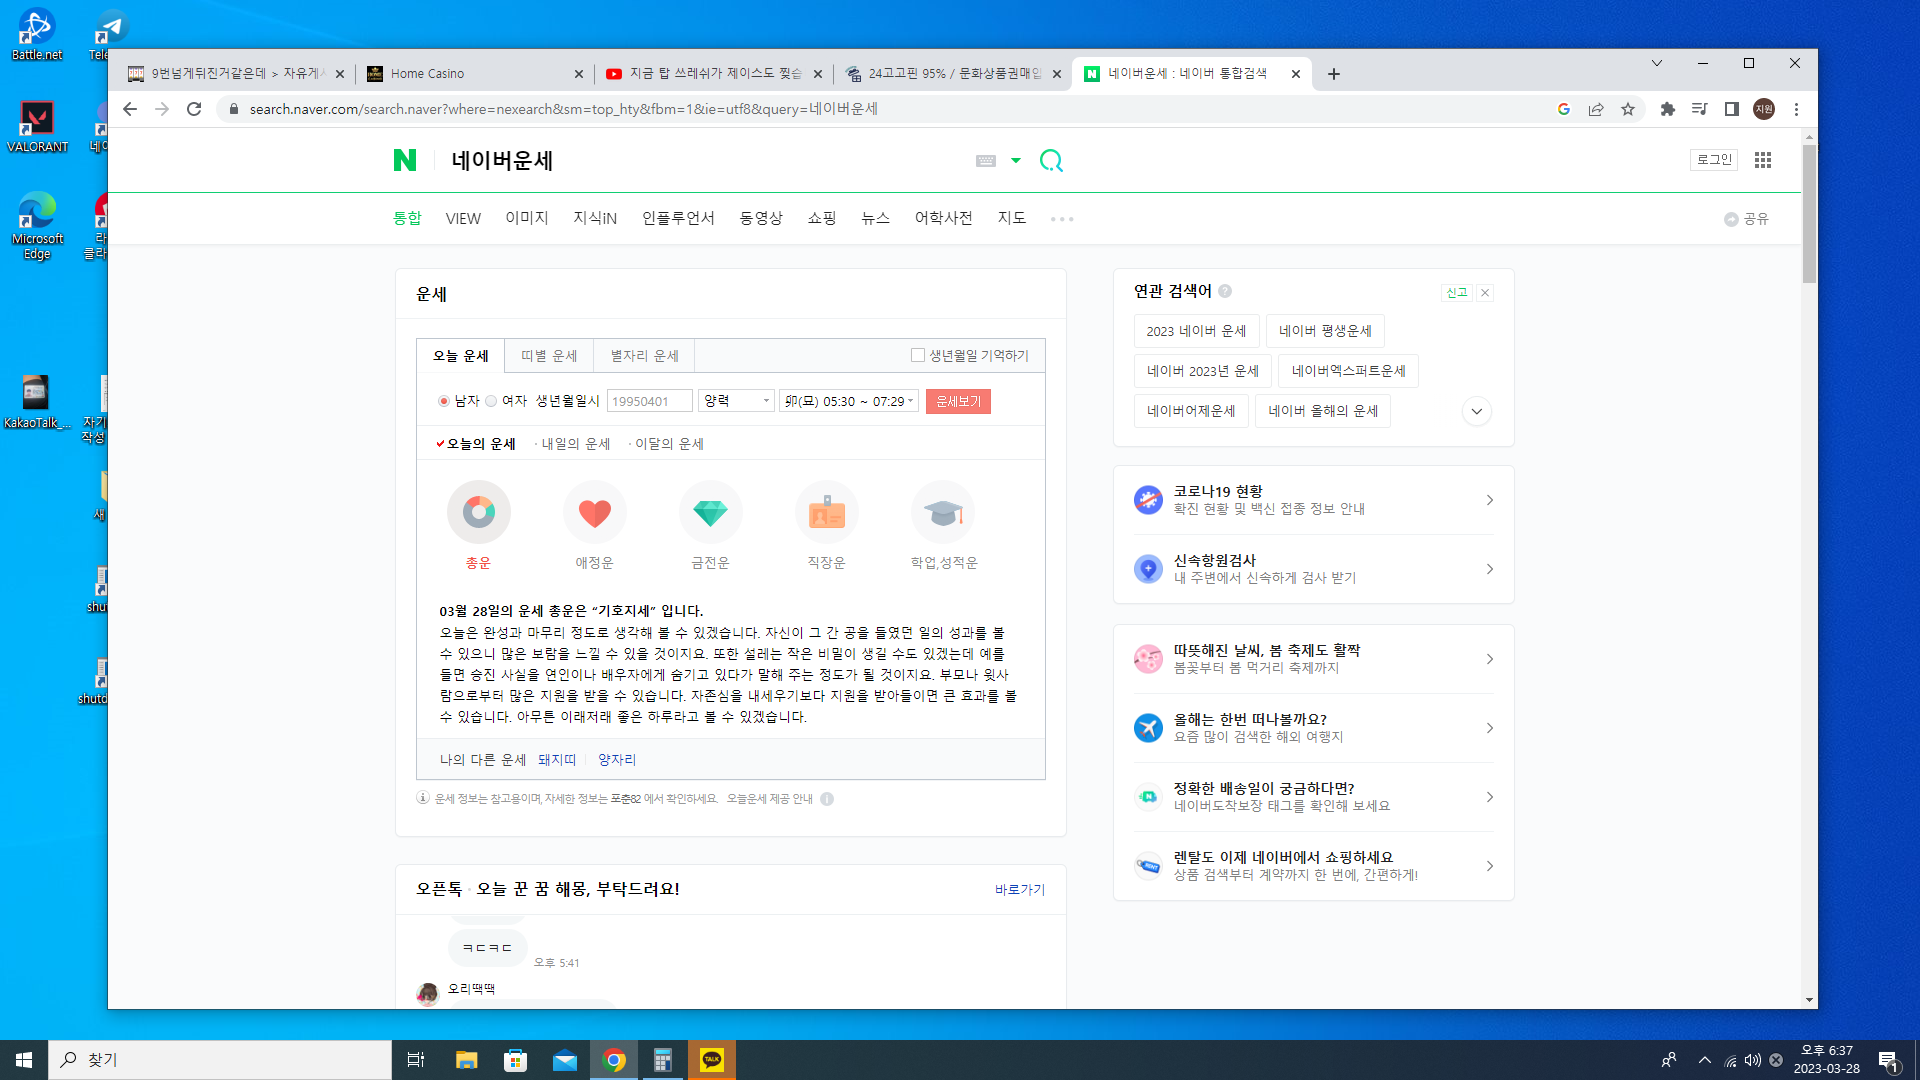This screenshot has height=1080, width=1920.
Task: Open Microsoft Edge desktop shortcut
Action: click(x=37, y=225)
